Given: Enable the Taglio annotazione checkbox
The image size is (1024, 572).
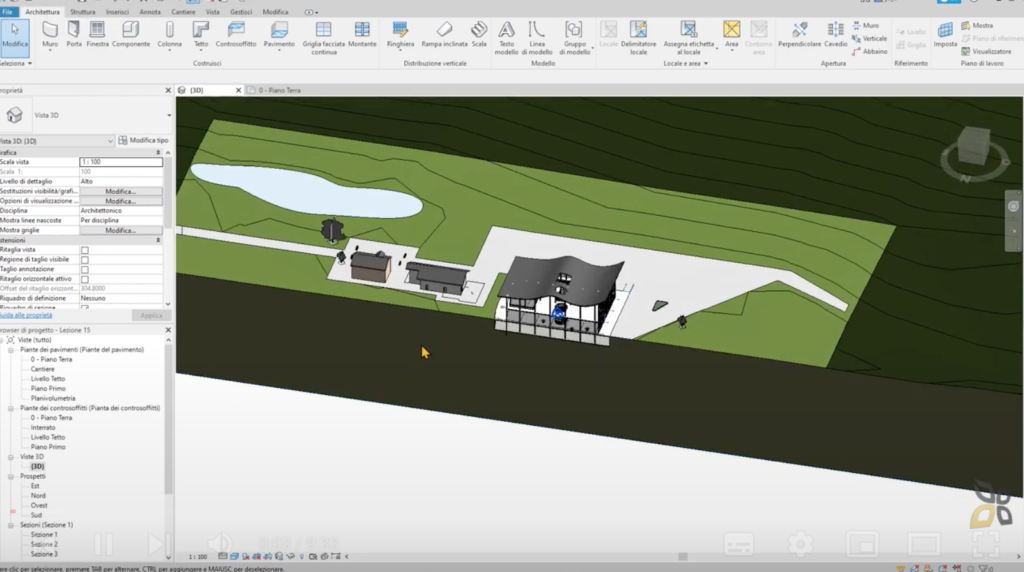Looking at the screenshot, I should [84, 270].
